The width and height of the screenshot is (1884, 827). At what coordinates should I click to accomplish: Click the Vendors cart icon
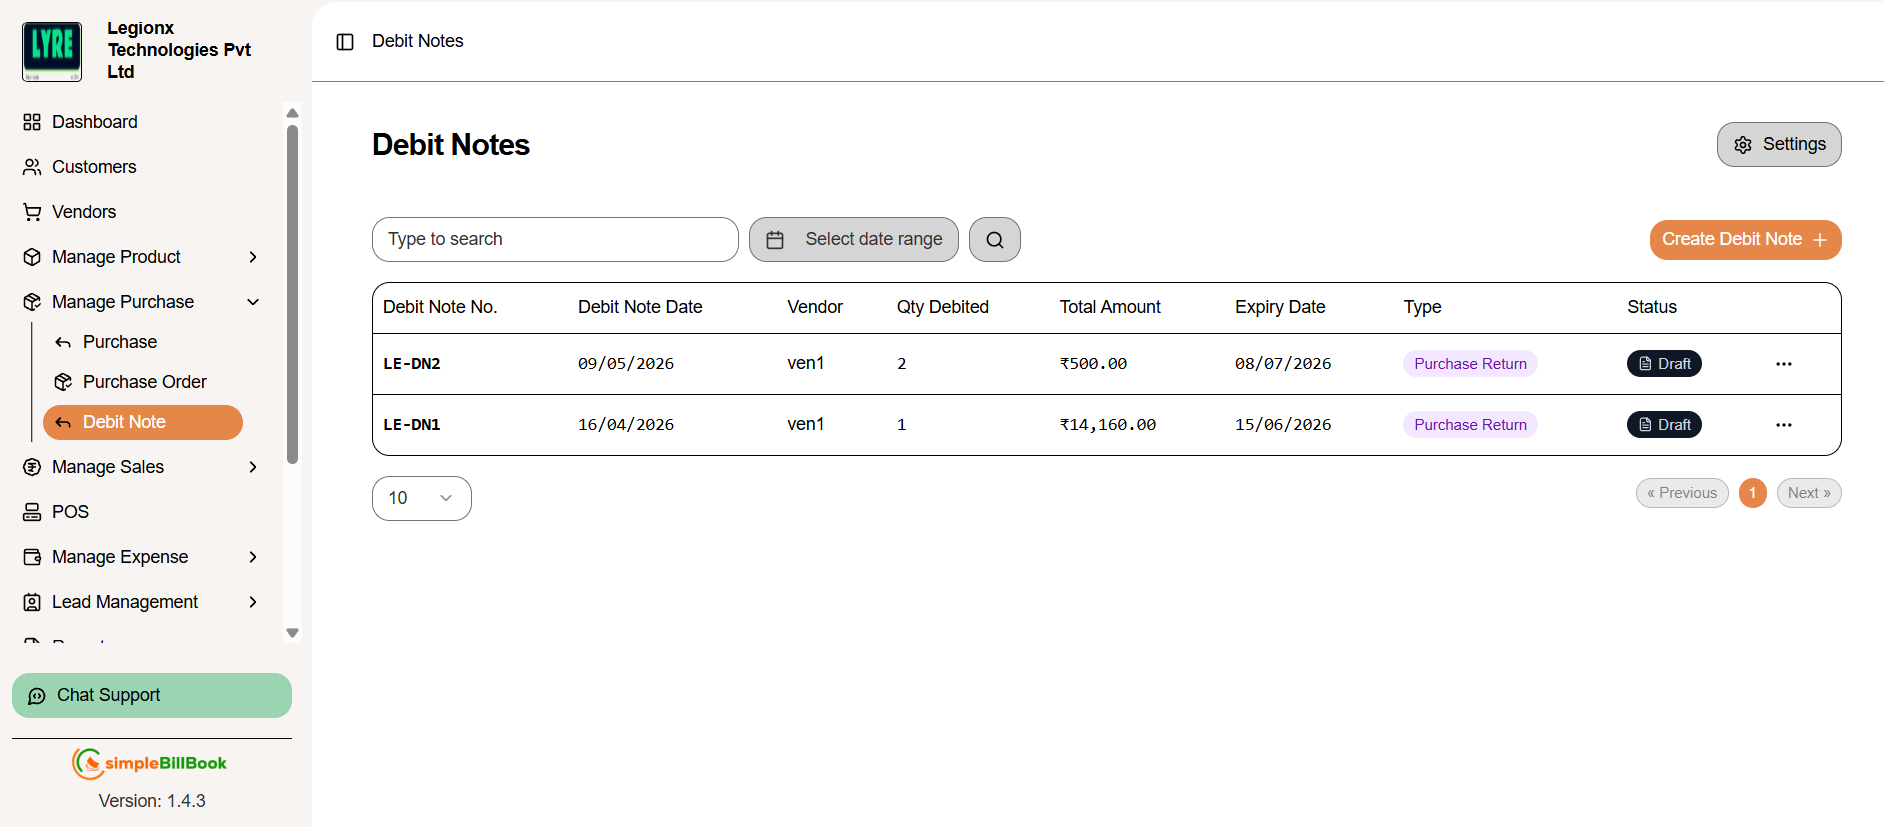click(x=32, y=212)
